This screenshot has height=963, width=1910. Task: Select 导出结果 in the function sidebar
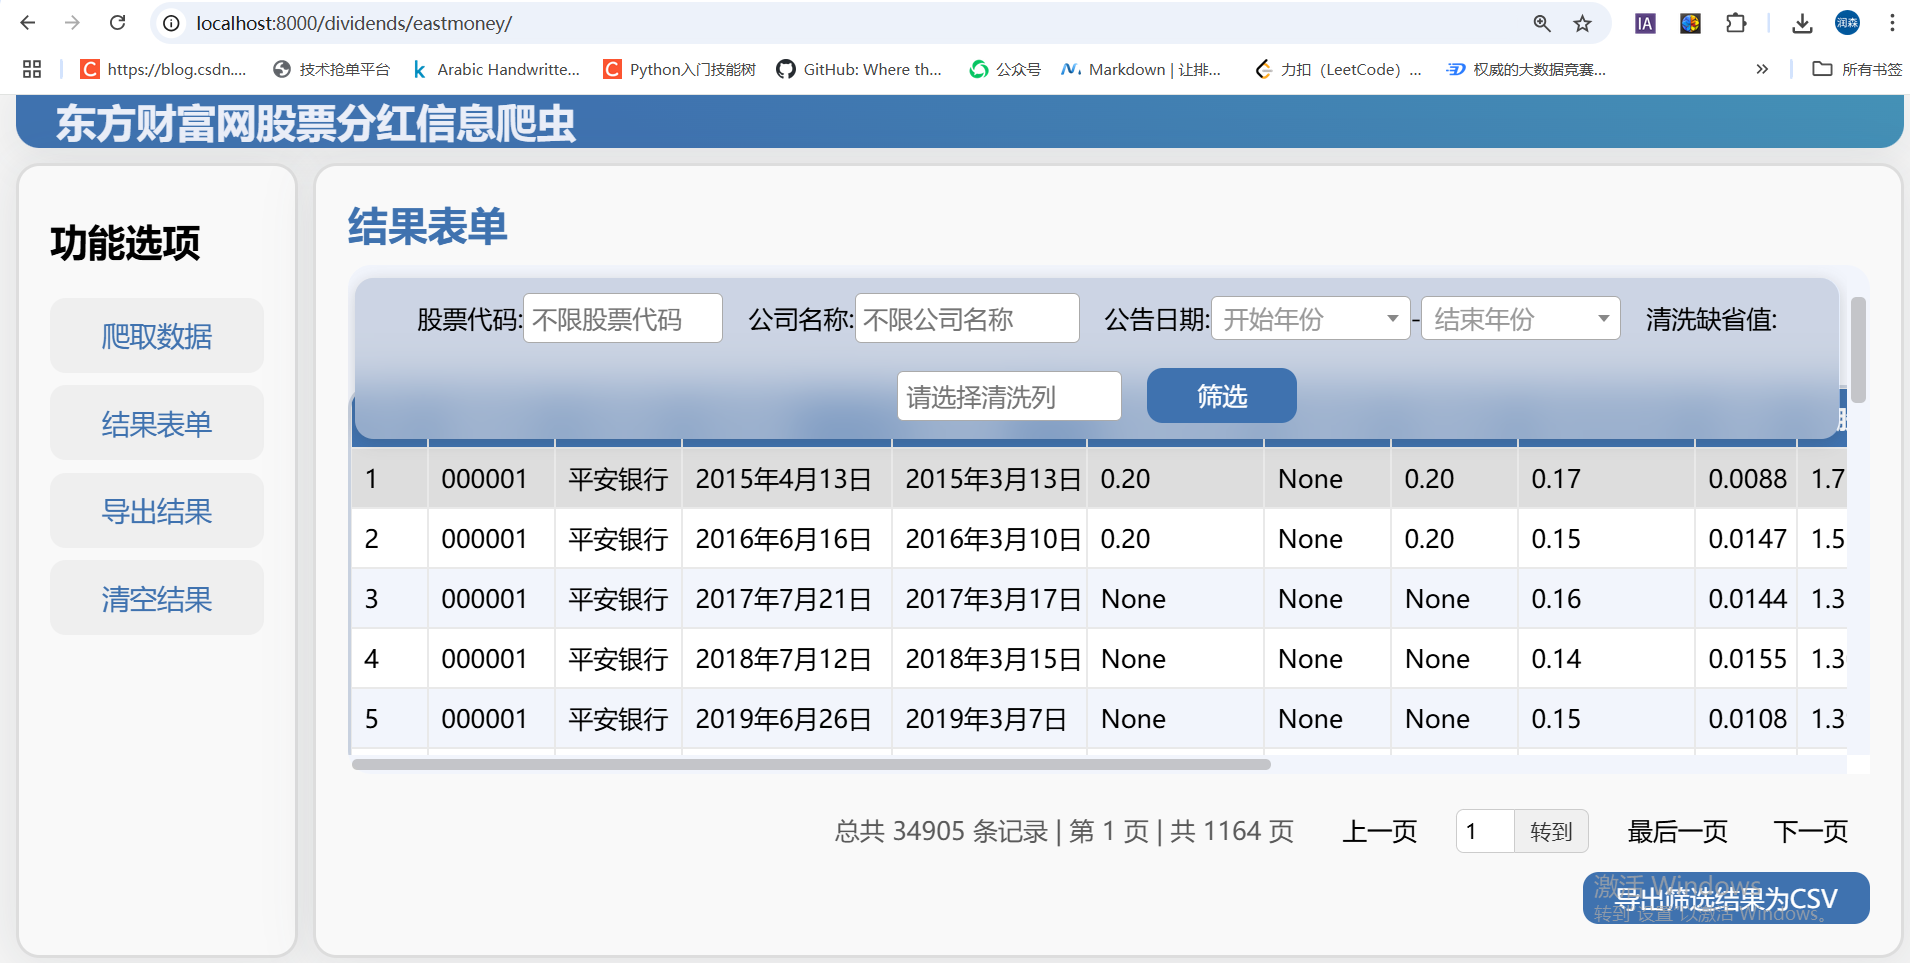tap(157, 511)
